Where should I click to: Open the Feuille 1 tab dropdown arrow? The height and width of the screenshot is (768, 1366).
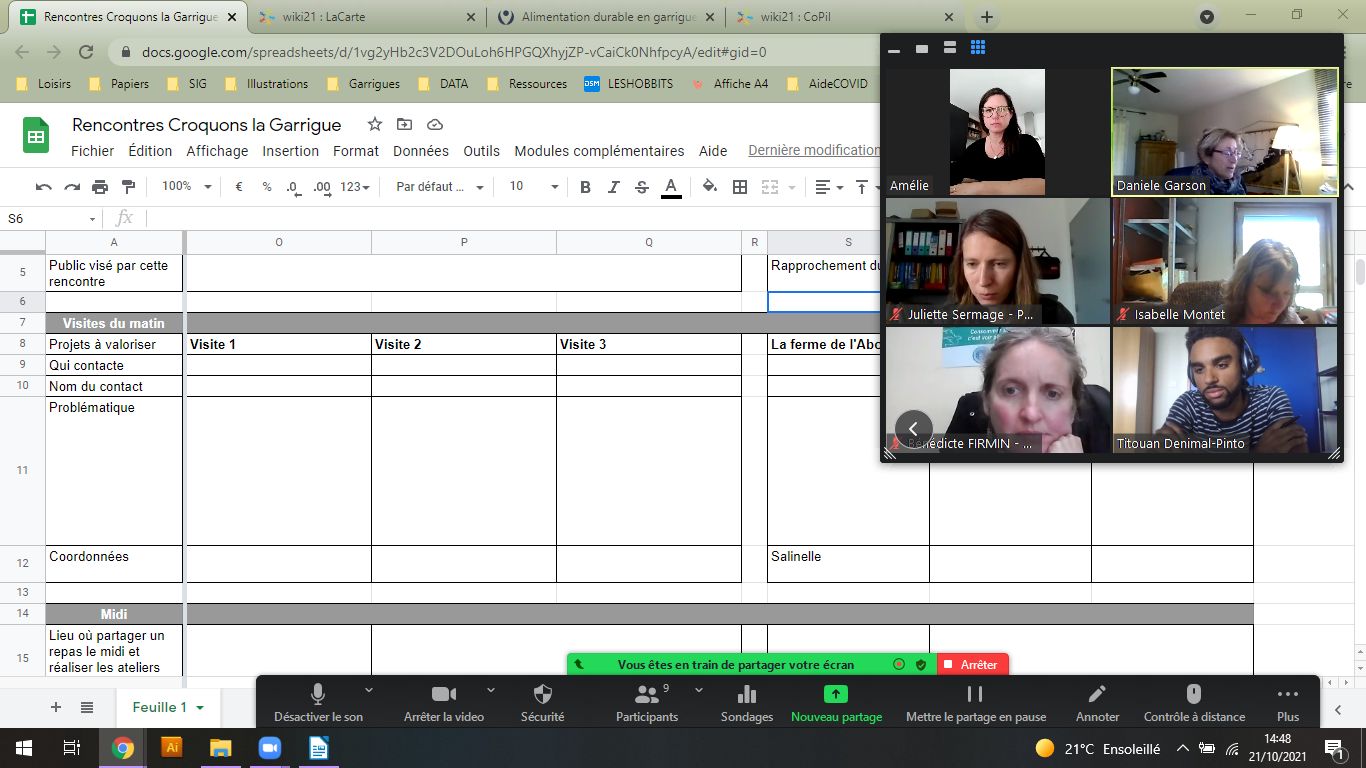(x=200, y=708)
